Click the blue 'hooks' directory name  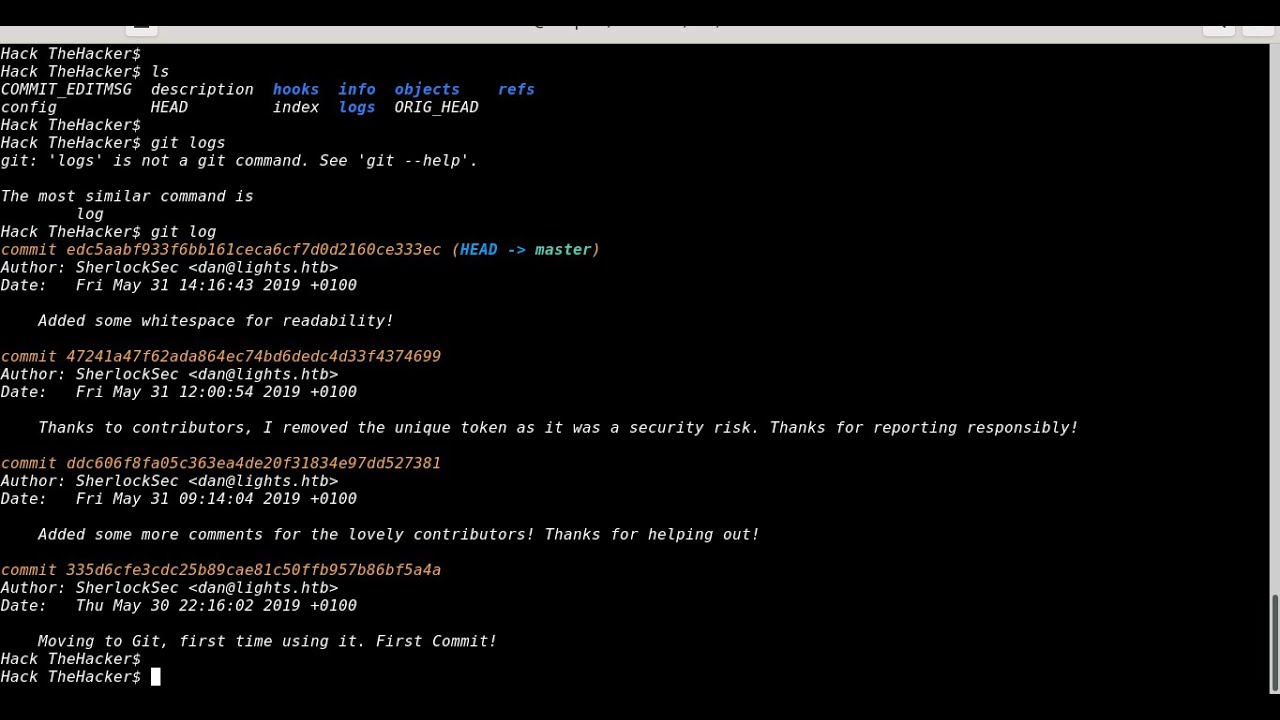[x=296, y=89]
